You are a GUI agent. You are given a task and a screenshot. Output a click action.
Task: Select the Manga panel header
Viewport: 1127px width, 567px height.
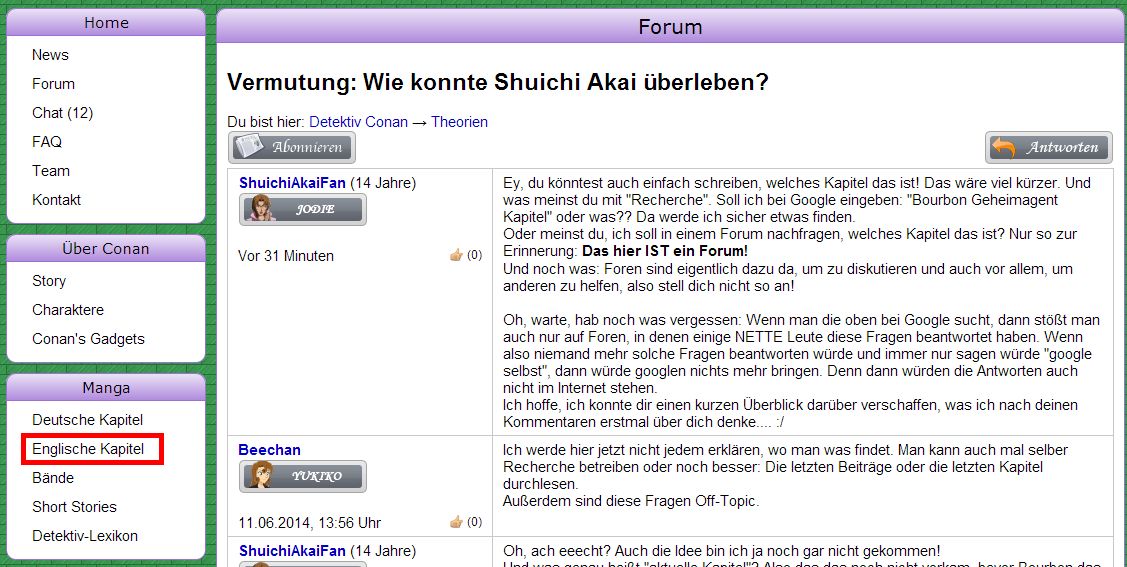click(x=106, y=388)
